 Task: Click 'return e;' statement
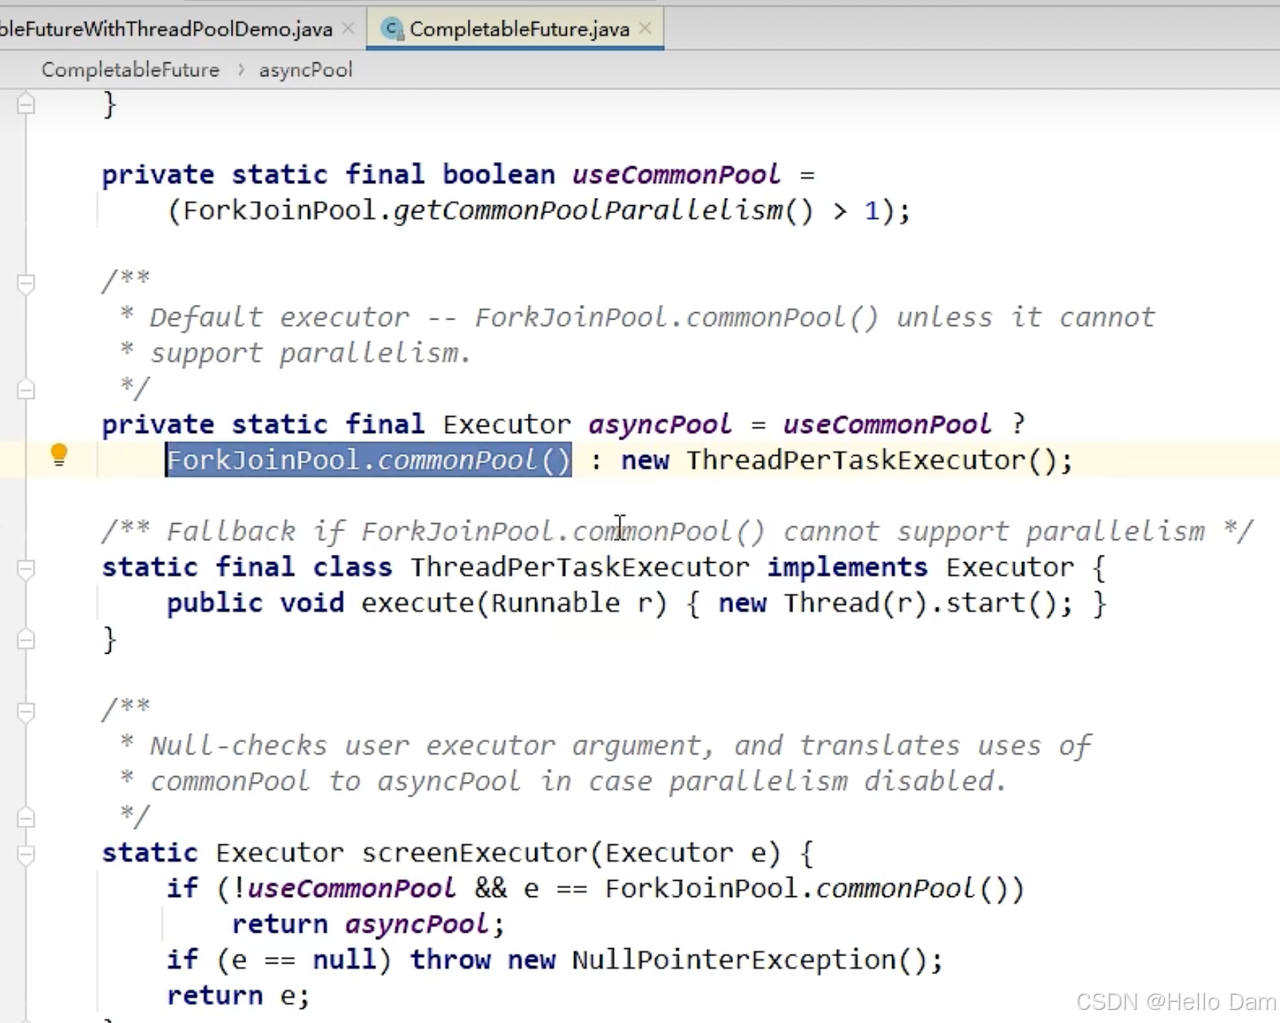tap(238, 996)
